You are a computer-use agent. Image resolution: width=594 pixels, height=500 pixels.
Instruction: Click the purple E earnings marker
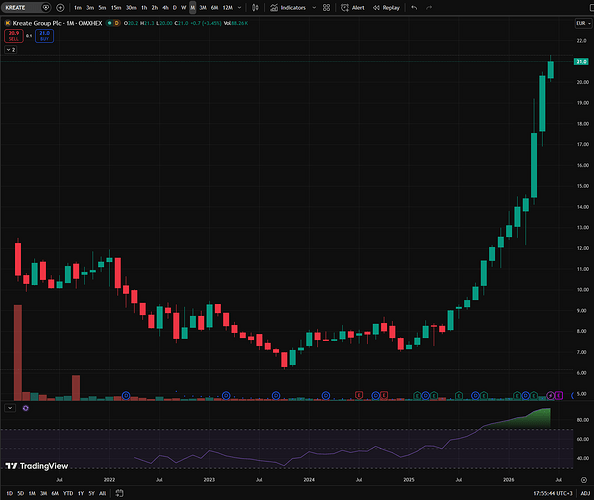(559, 396)
